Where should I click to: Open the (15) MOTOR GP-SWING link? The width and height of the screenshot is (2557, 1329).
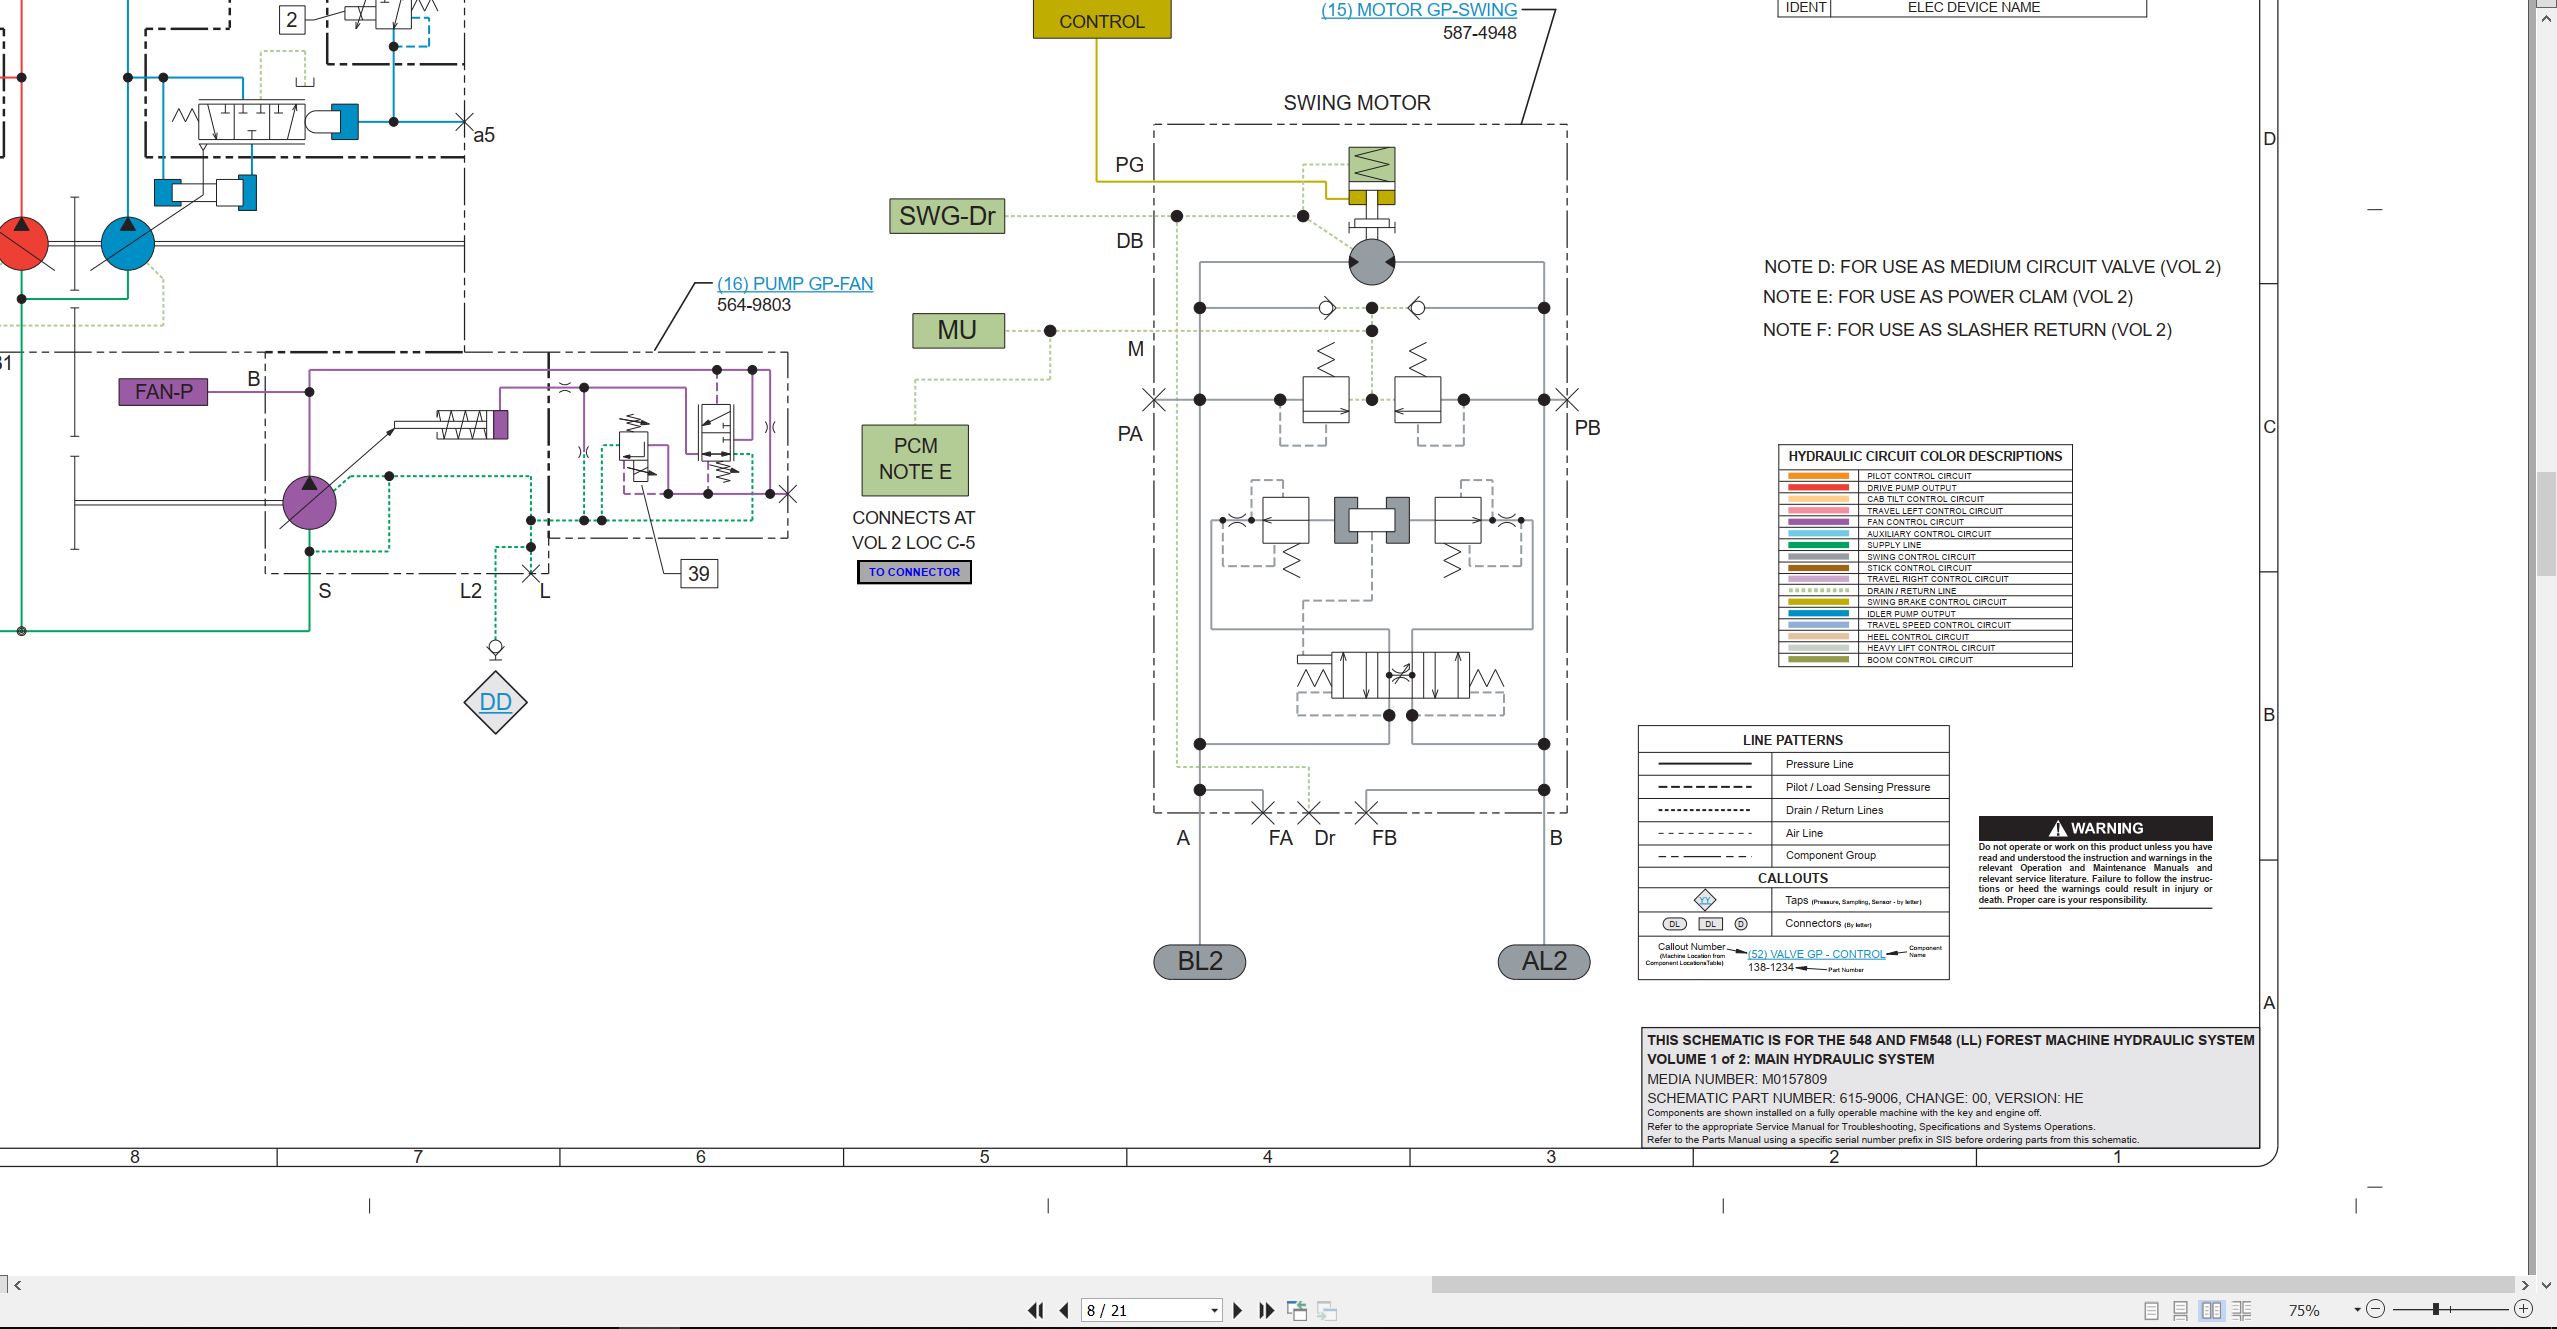point(1418,10)
